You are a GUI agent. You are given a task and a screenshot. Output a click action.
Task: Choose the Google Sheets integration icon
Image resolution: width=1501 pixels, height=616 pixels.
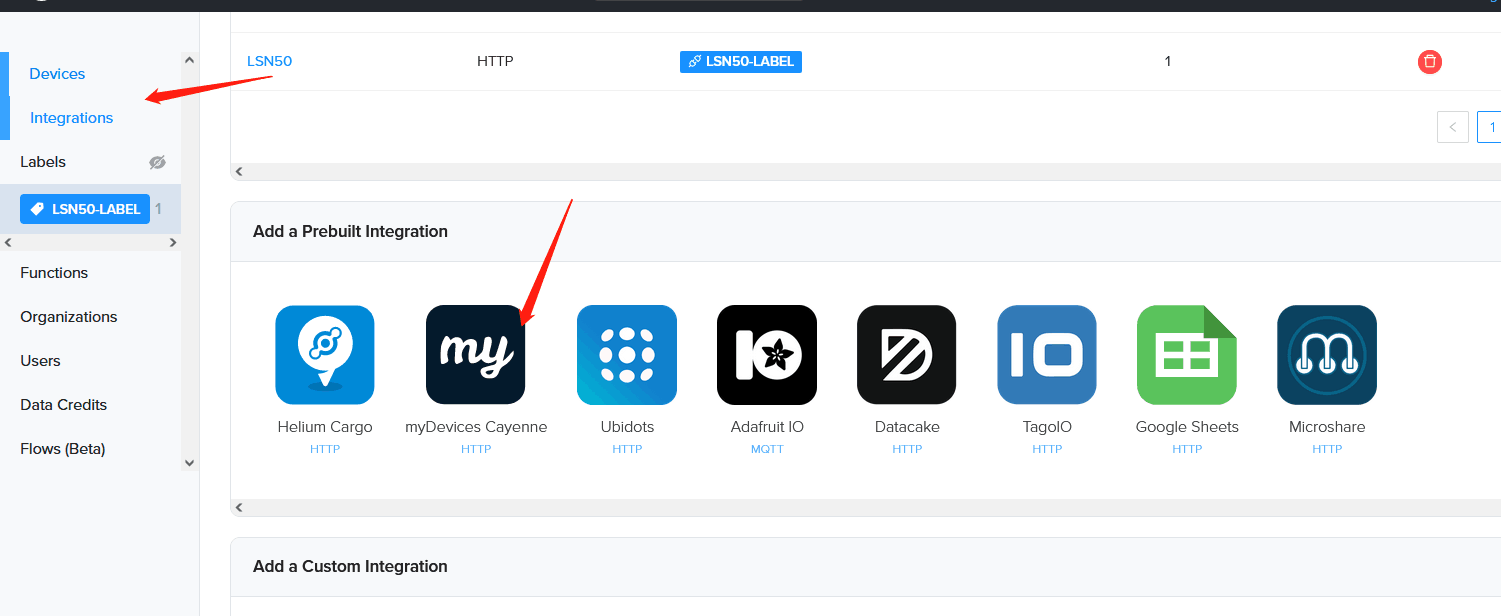coord(1187,355)
